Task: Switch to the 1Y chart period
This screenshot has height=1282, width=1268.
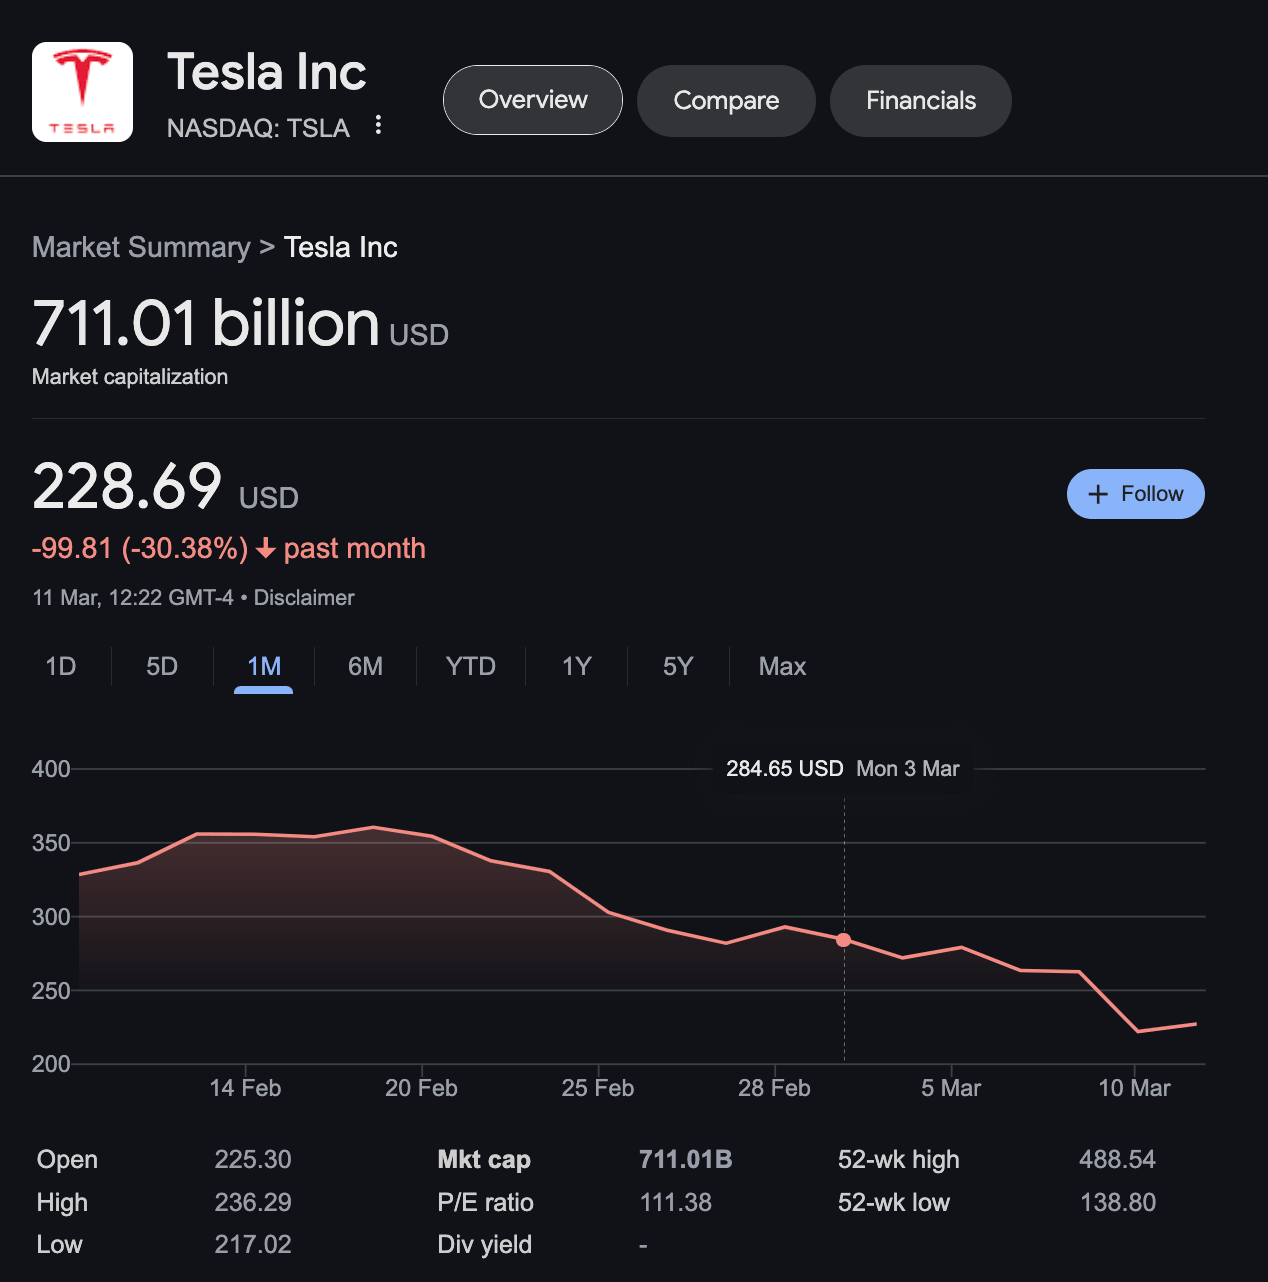Action: pyautogui.click(x=576, y=666)
